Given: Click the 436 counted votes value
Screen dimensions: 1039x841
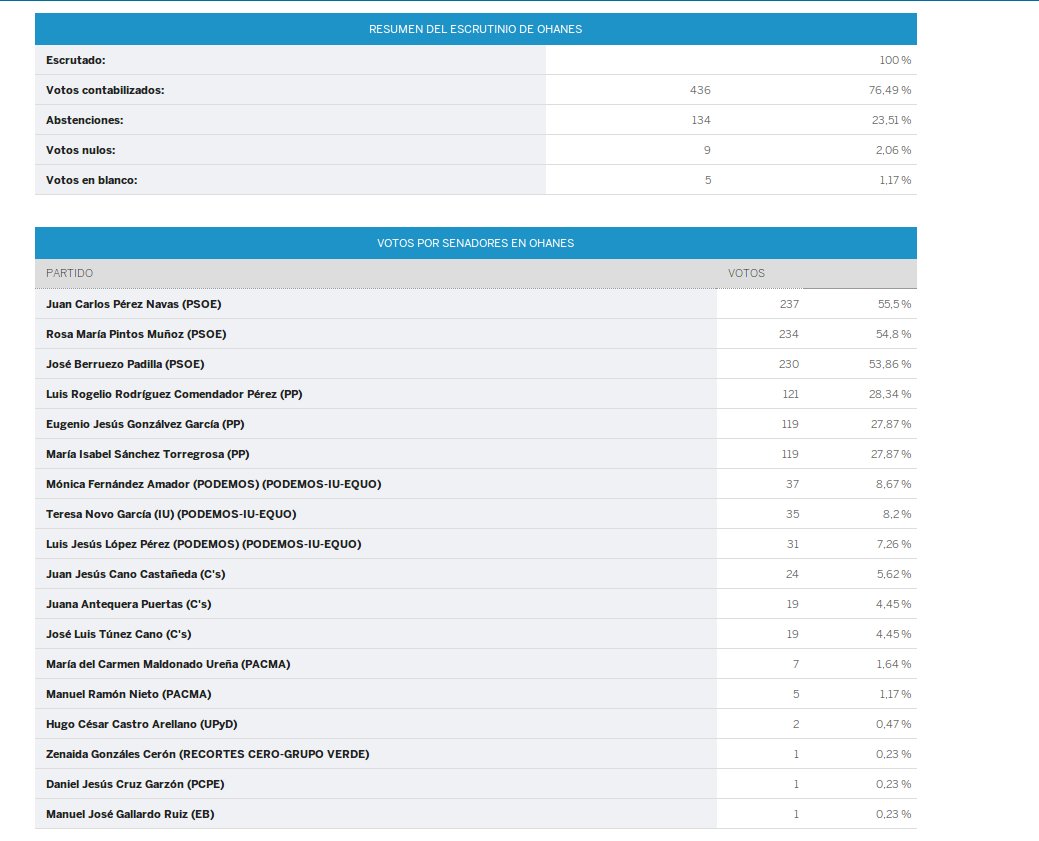Looking at the screenshot, I should pos(700,90).
